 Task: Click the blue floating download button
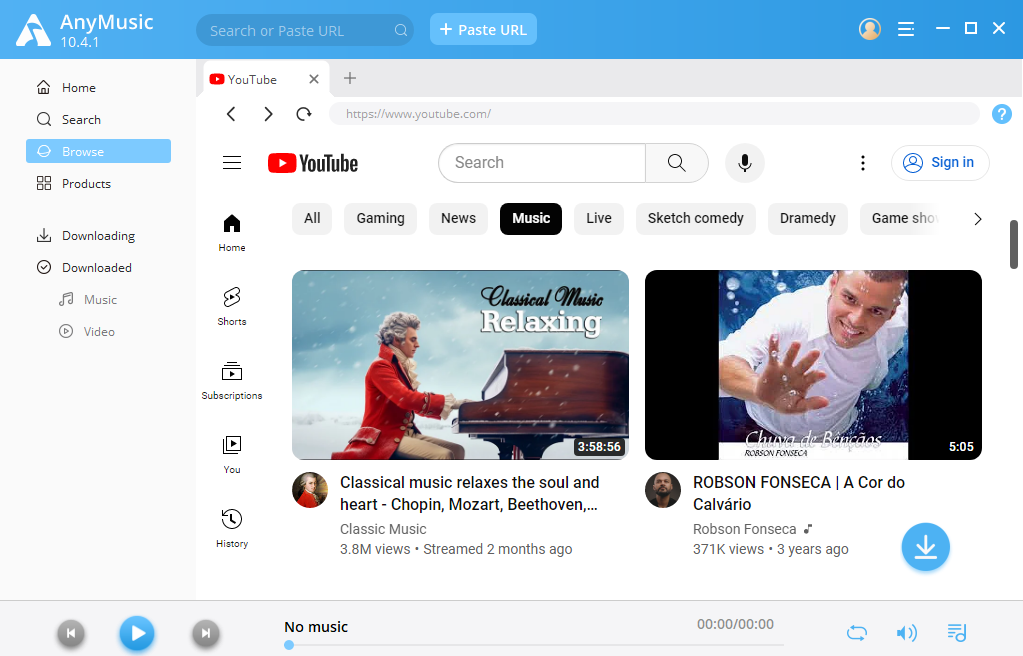[x=925, y=547]
